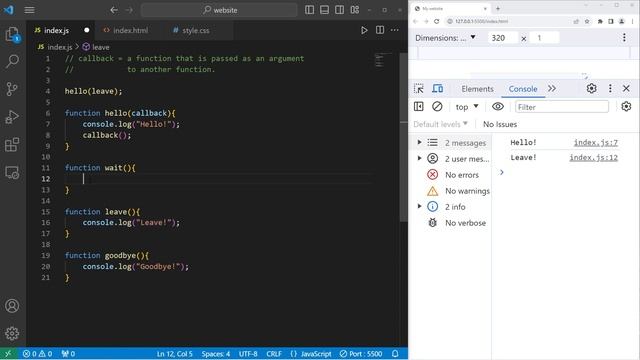Switch to the style.css tab

pyautogui.click(x=196, y=30)
